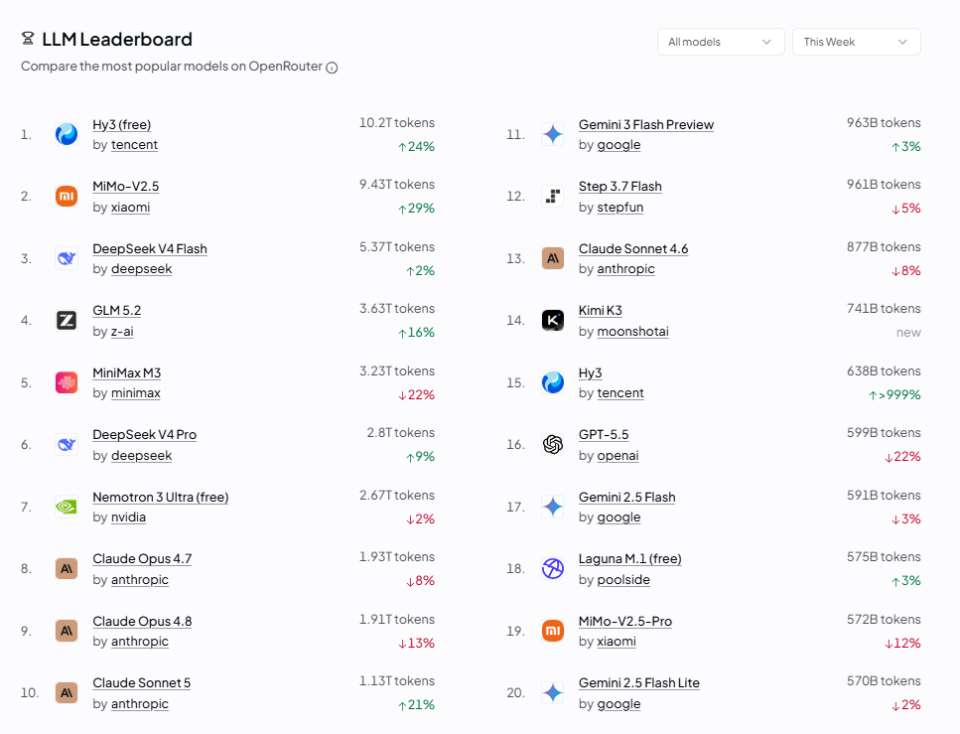Click the hourglass icon next to LLM Leaderboard
The image size is (960, 734).
tap(28, 39)
